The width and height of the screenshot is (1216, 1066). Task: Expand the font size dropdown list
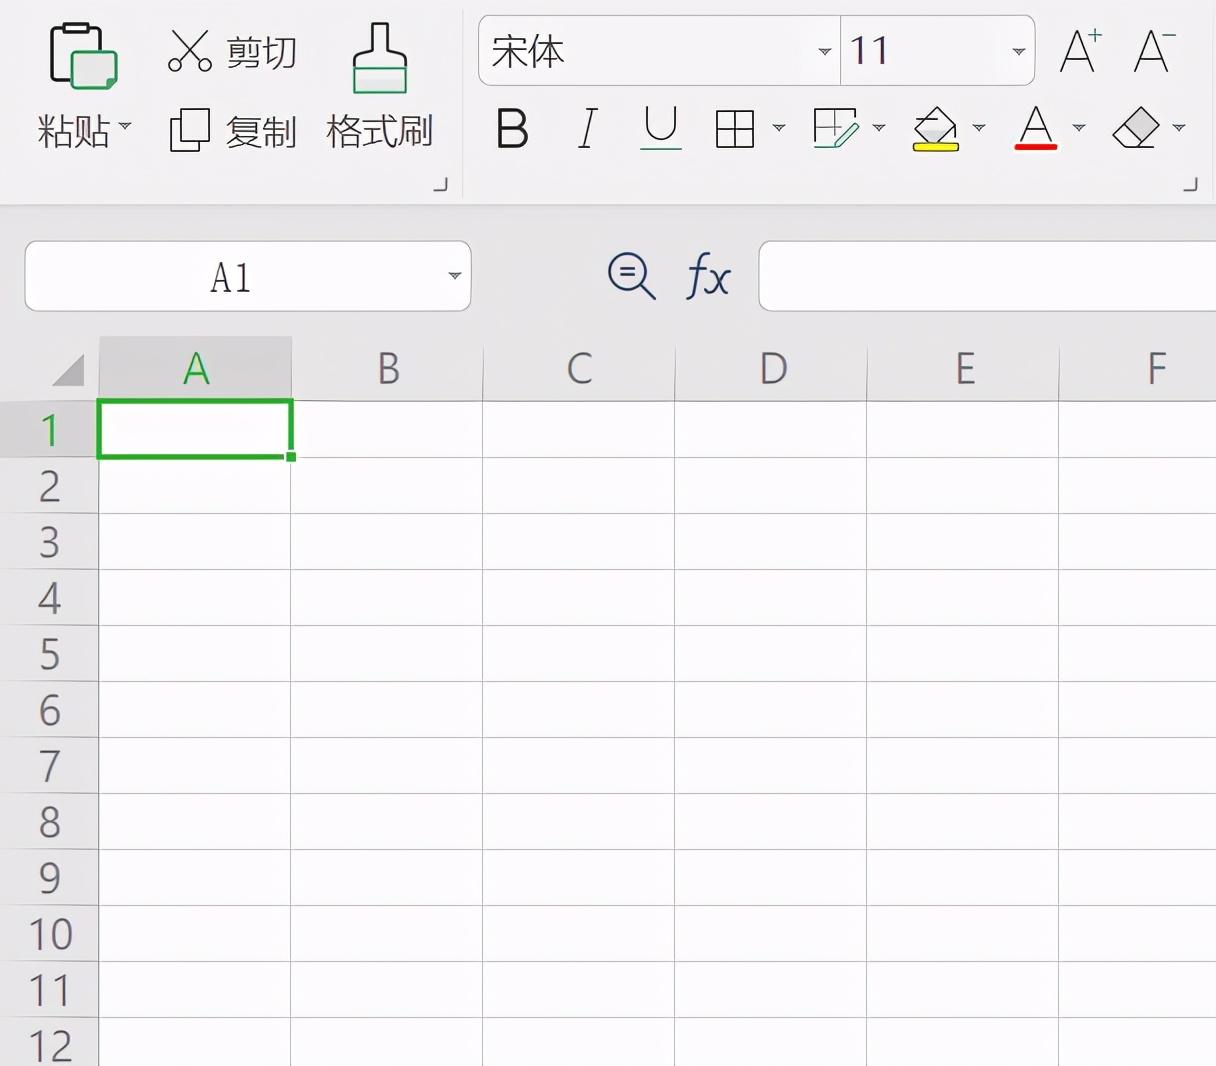click(1018, 51)
